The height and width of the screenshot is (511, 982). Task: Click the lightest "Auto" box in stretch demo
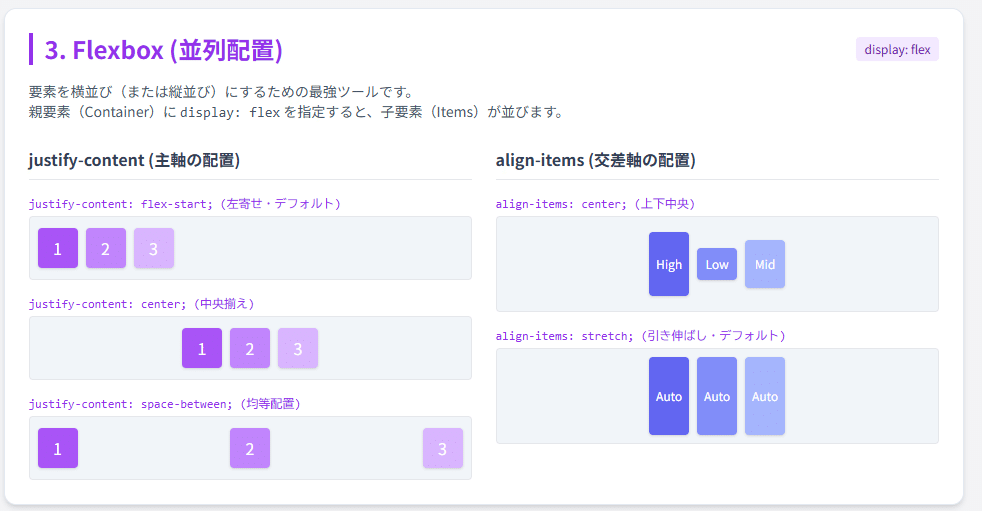click(765, 396)
